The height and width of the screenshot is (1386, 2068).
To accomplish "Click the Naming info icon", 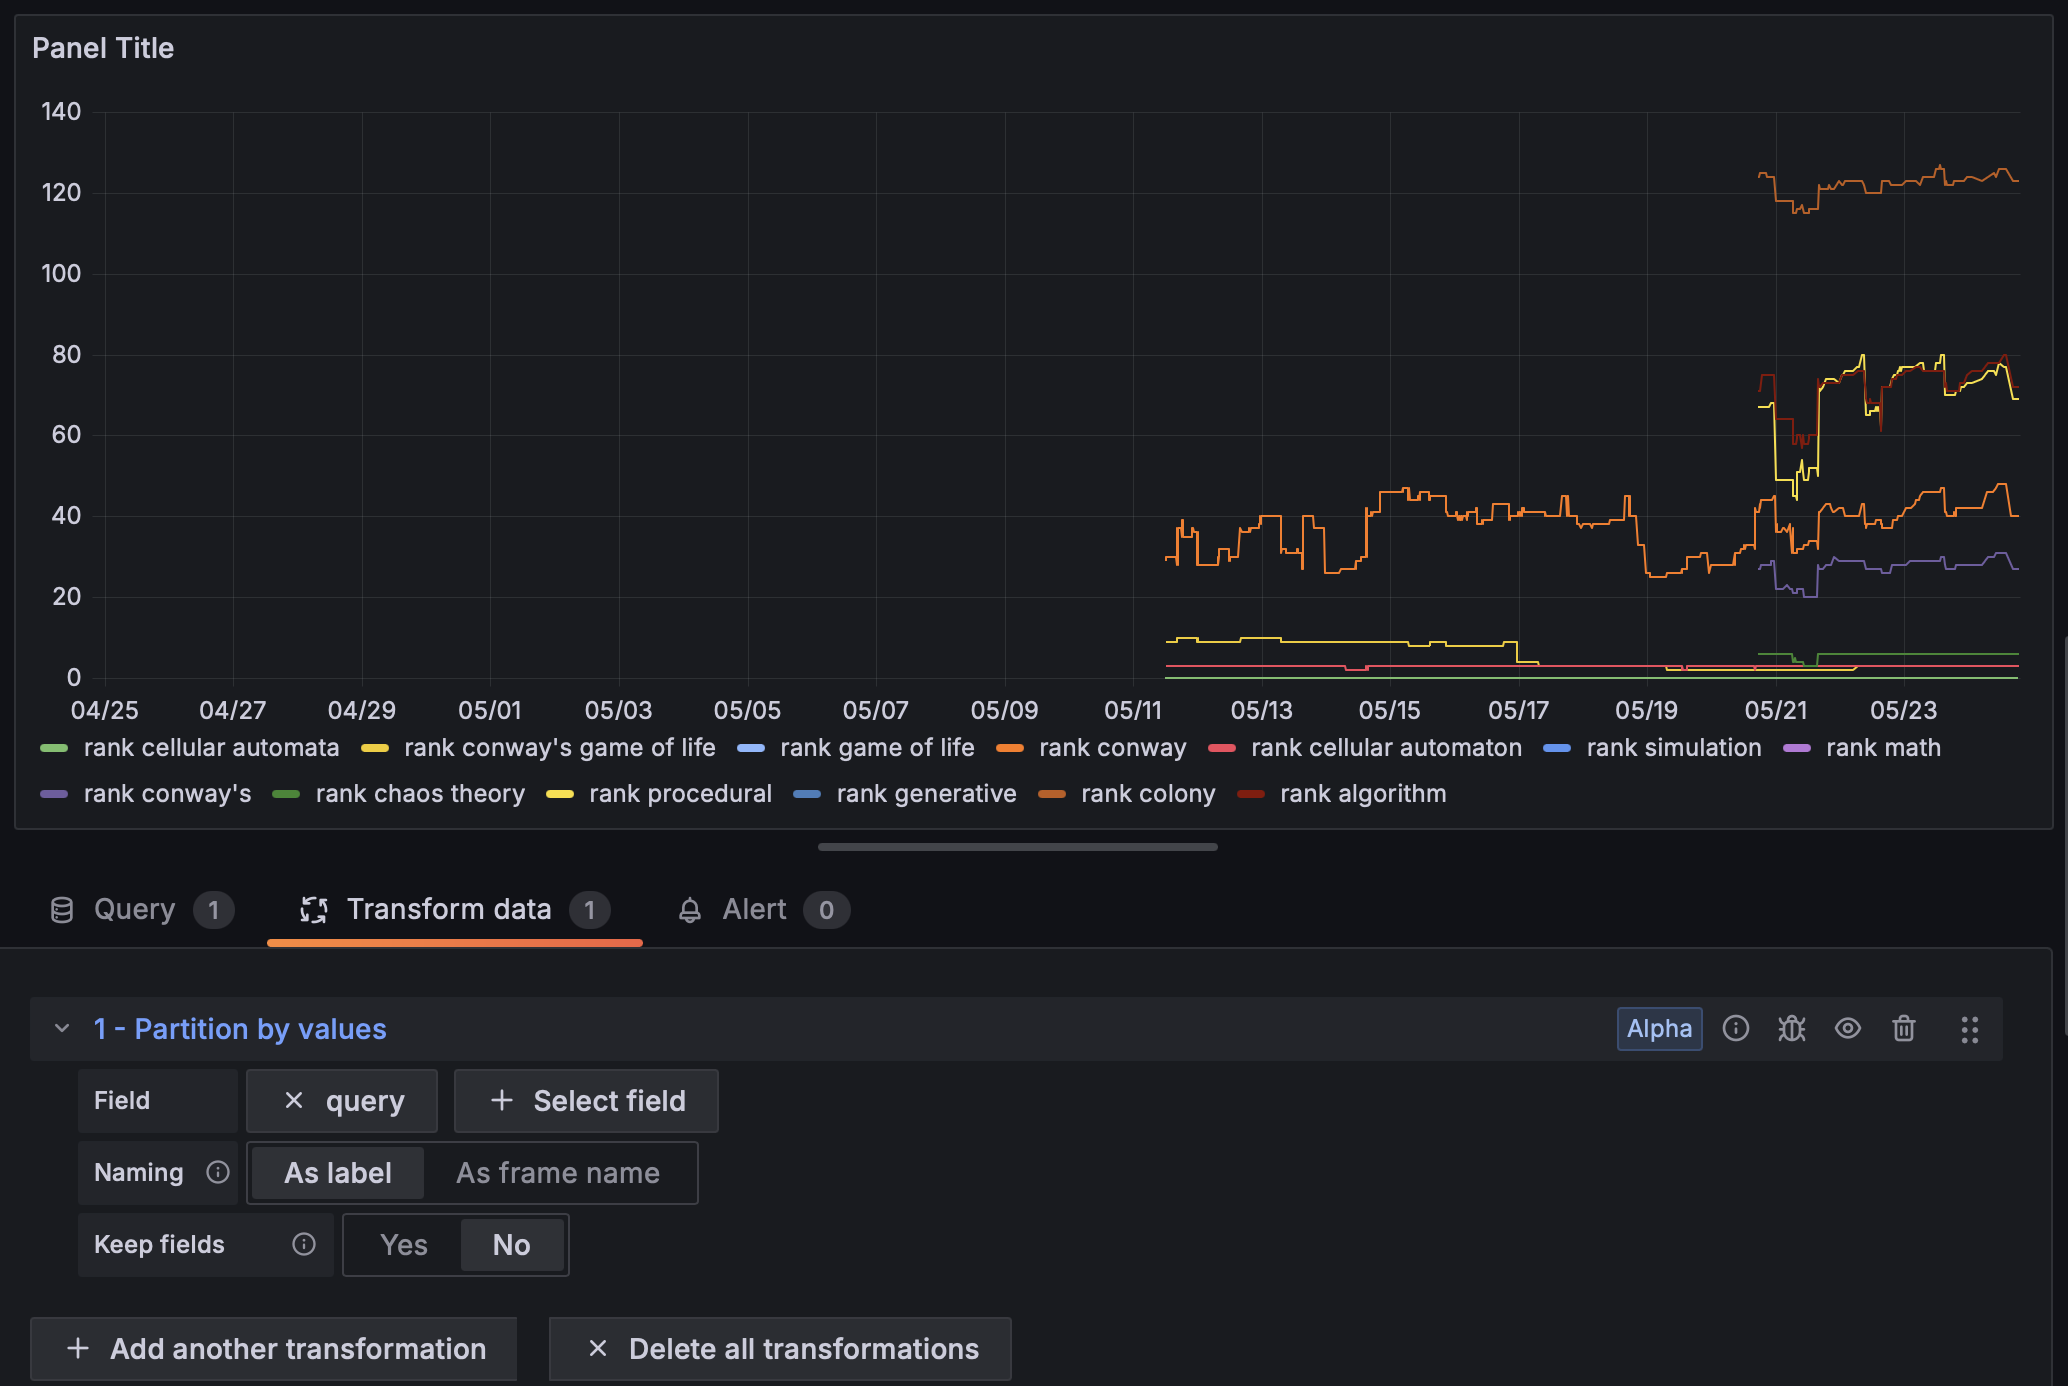I will [218, 1172].
